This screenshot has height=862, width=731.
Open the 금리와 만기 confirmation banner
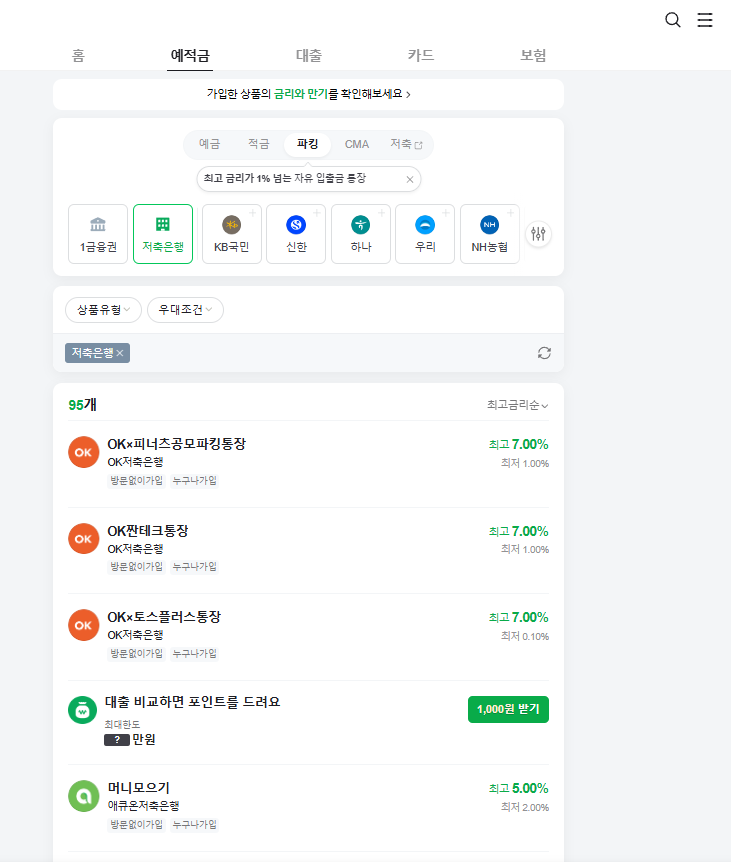click(x=308, y=94)
